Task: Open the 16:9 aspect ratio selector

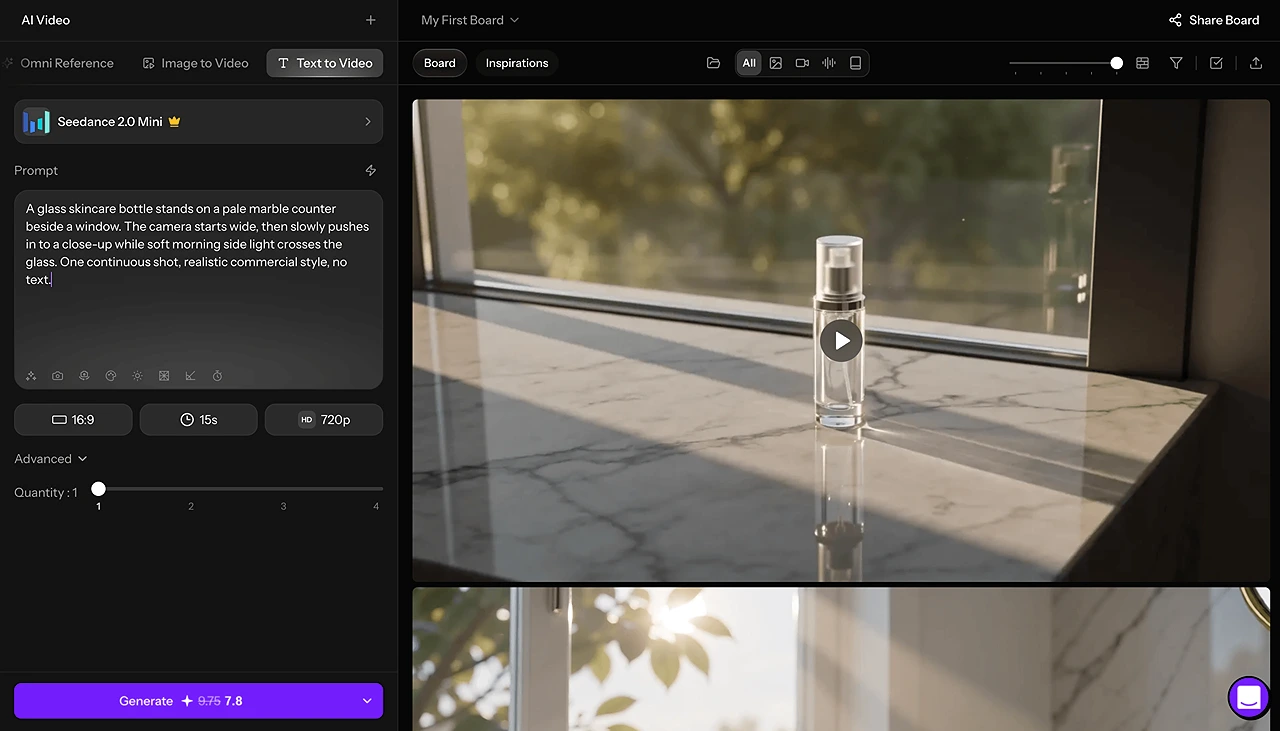Action: coord(73,420)
